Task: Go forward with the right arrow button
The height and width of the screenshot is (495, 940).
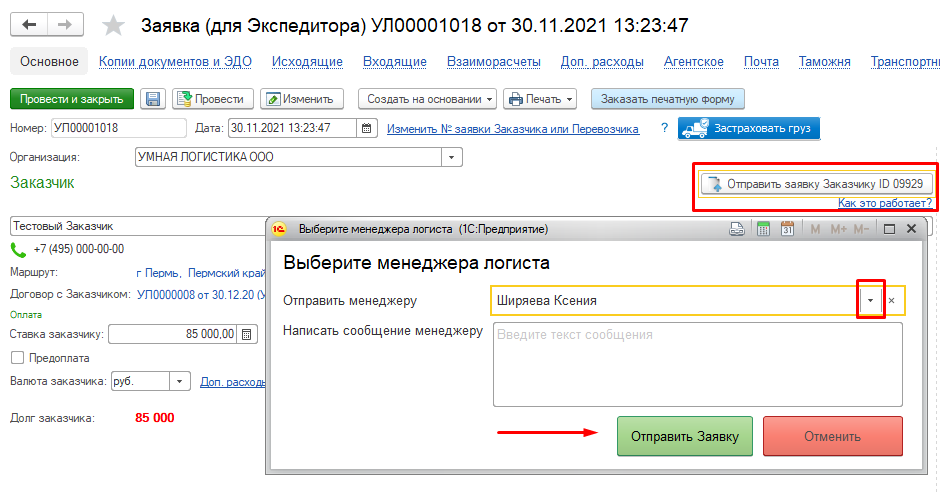Action: (65, 25)
